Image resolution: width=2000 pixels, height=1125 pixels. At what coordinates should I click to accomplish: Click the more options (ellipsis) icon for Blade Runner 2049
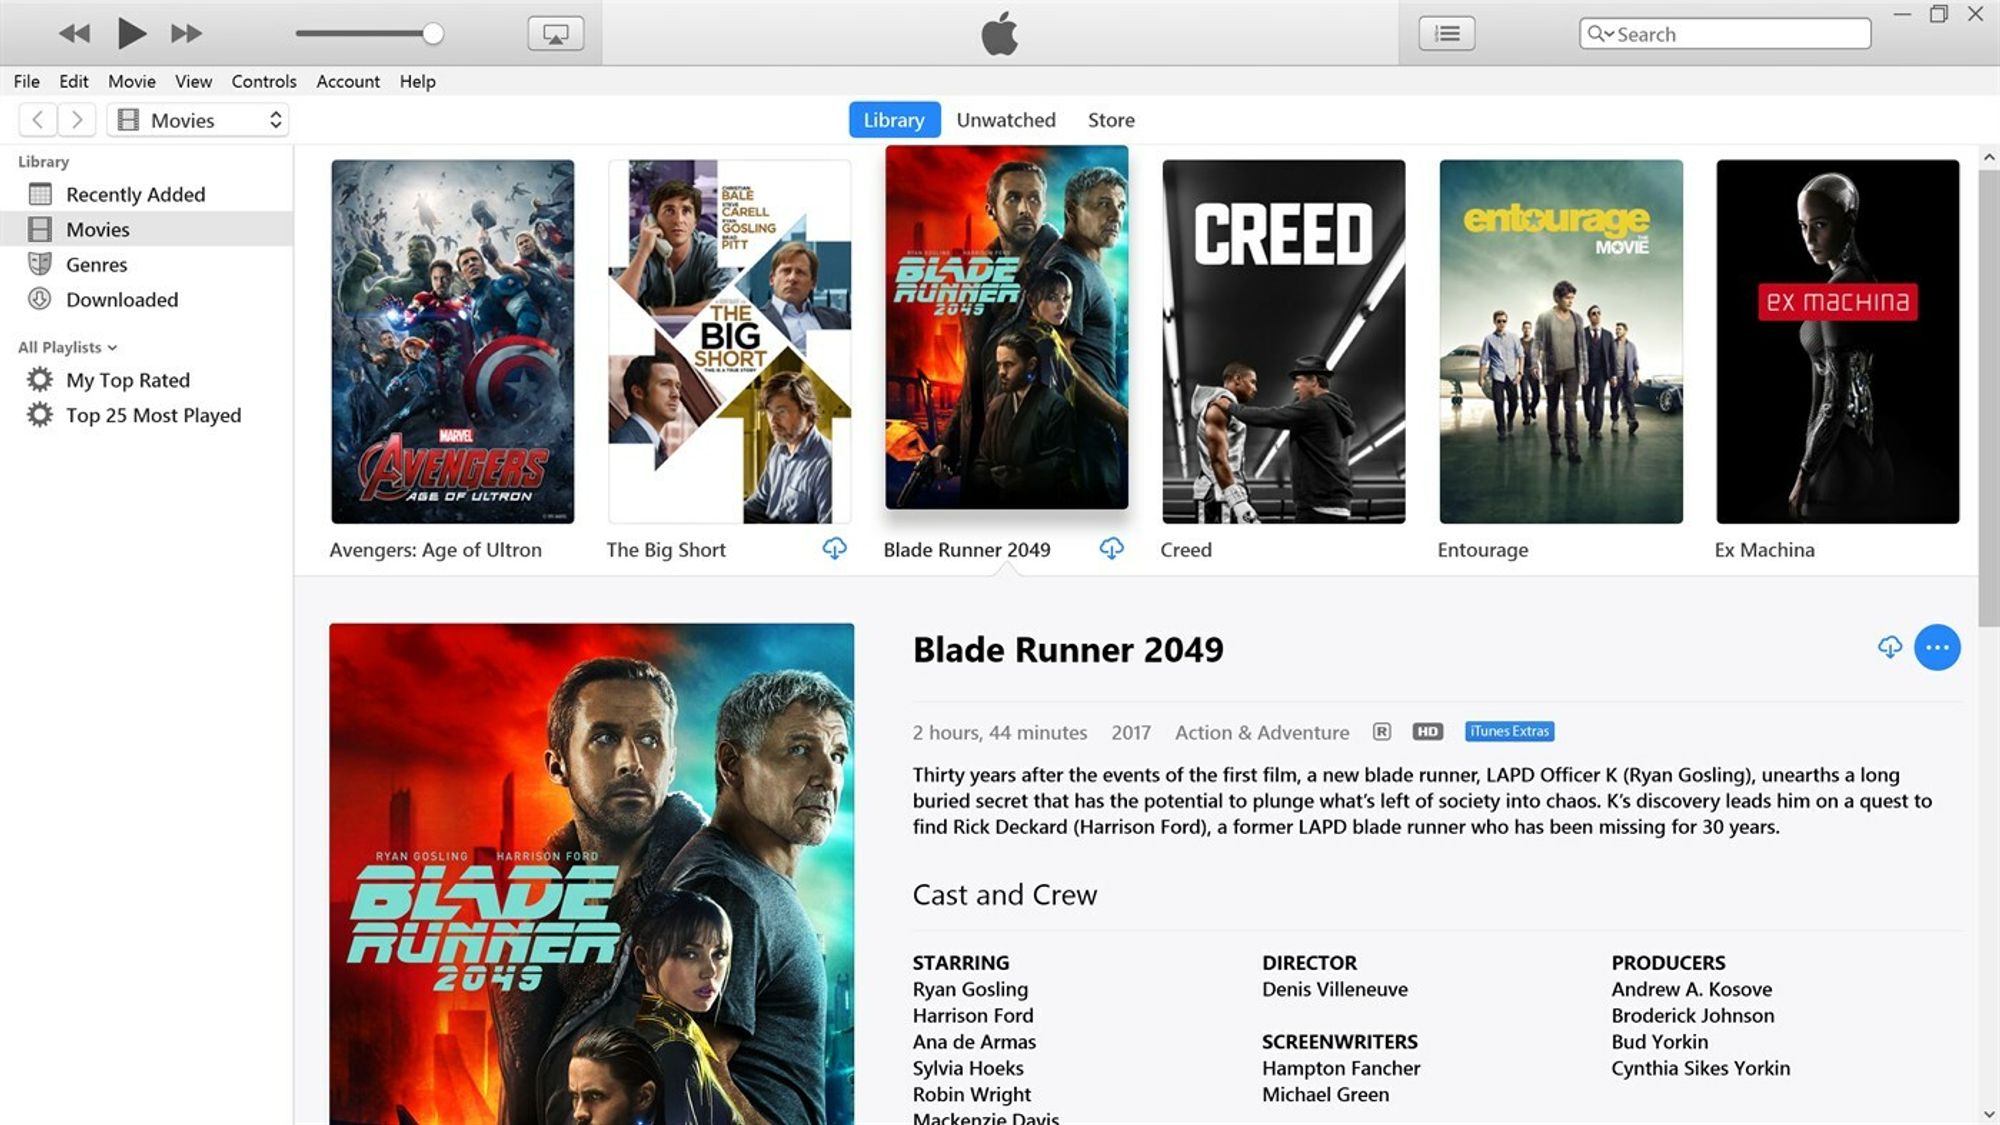pyautogui.click(x=1937, y=646)
